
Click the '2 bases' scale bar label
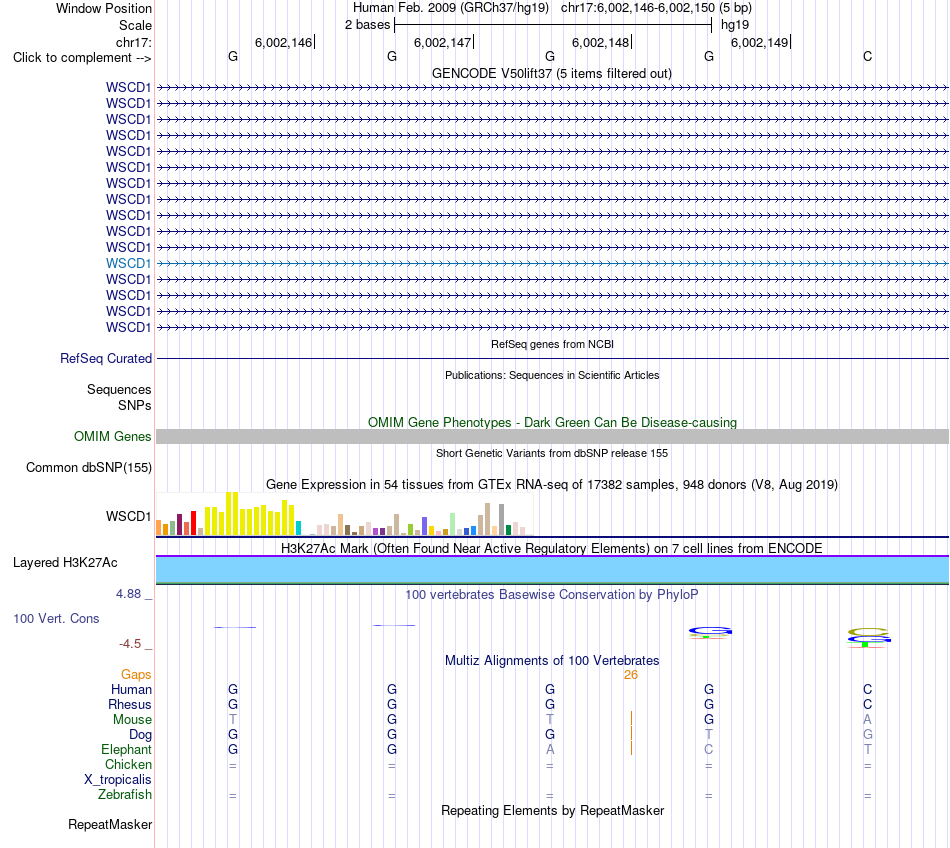(367, 25)
